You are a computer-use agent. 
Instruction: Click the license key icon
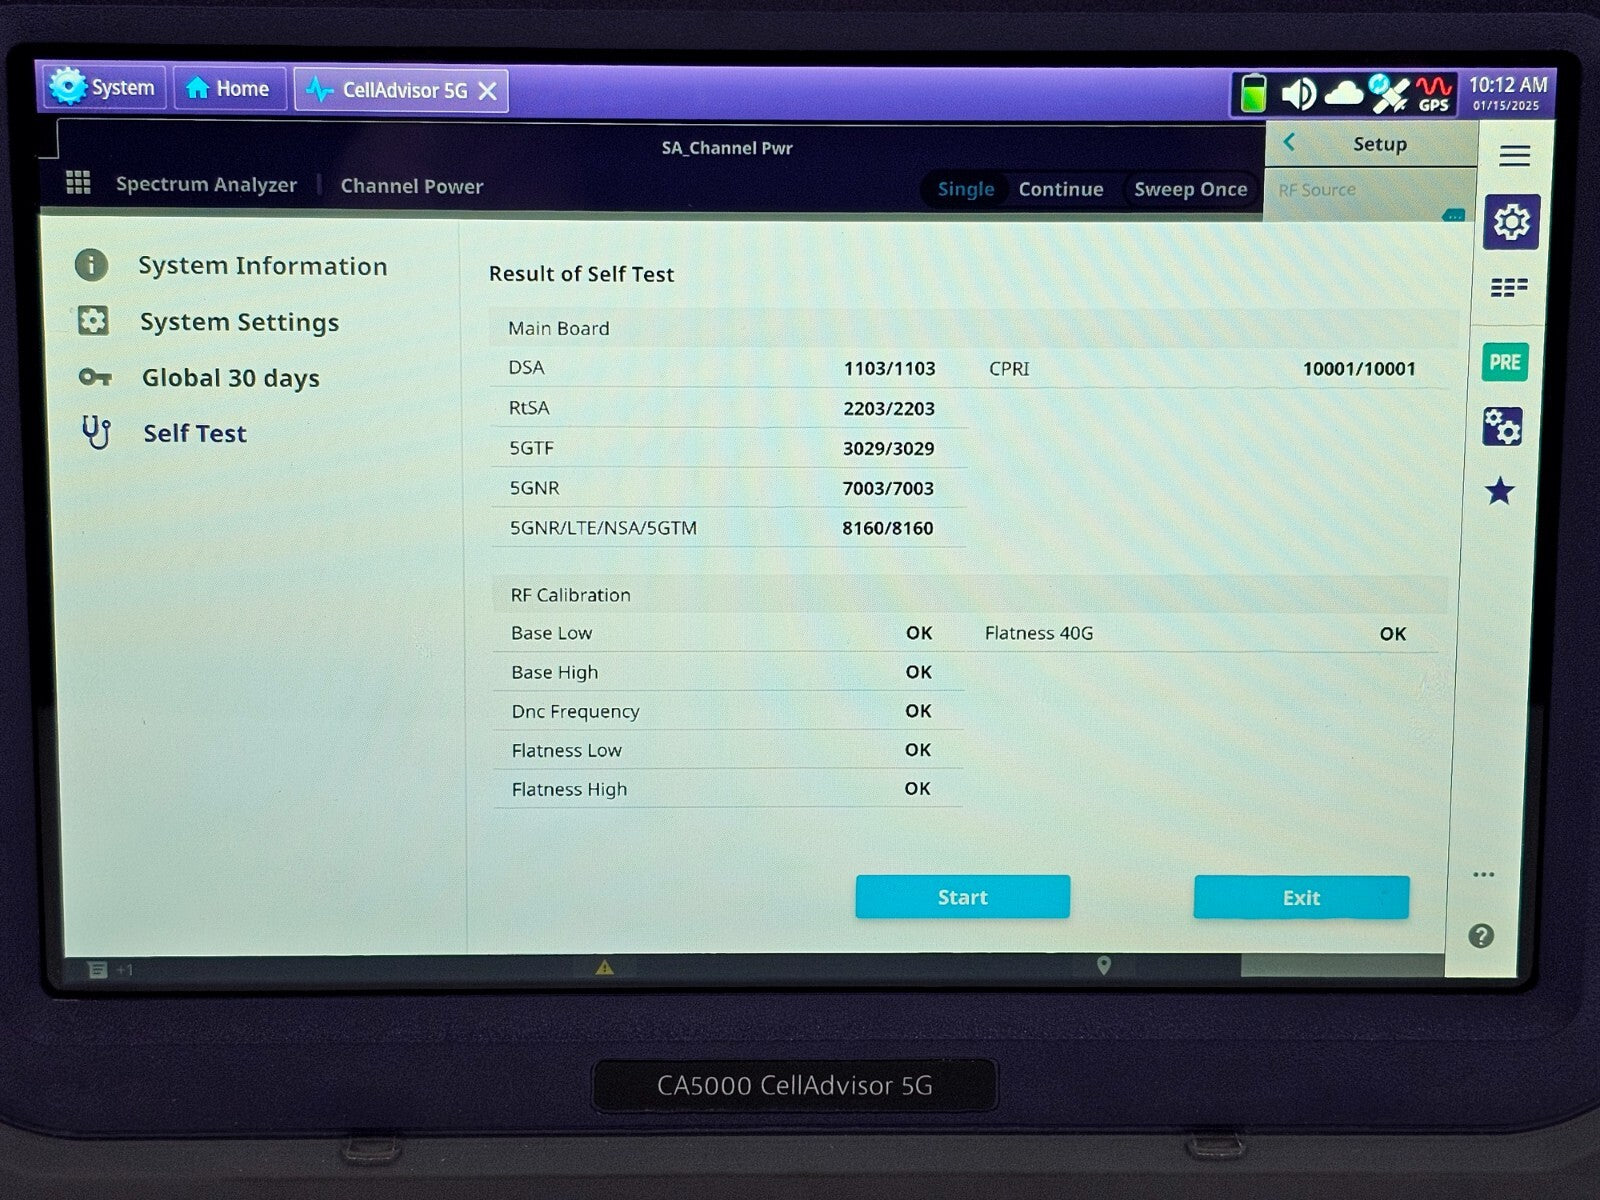tap(95, 377)
